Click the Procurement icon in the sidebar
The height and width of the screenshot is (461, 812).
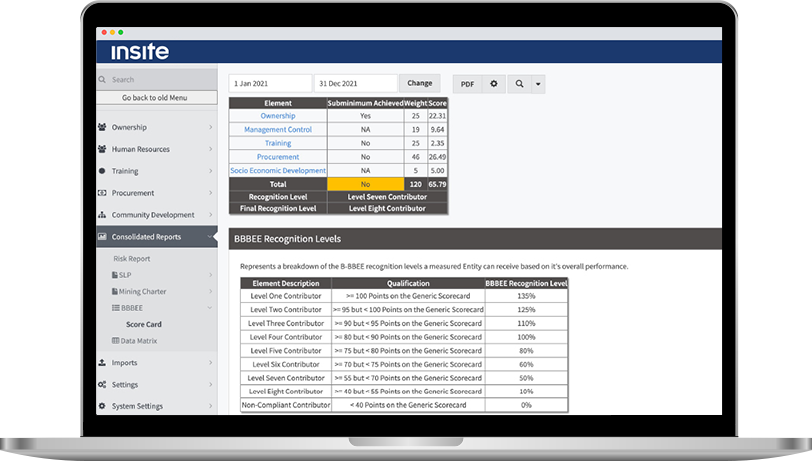103,193
